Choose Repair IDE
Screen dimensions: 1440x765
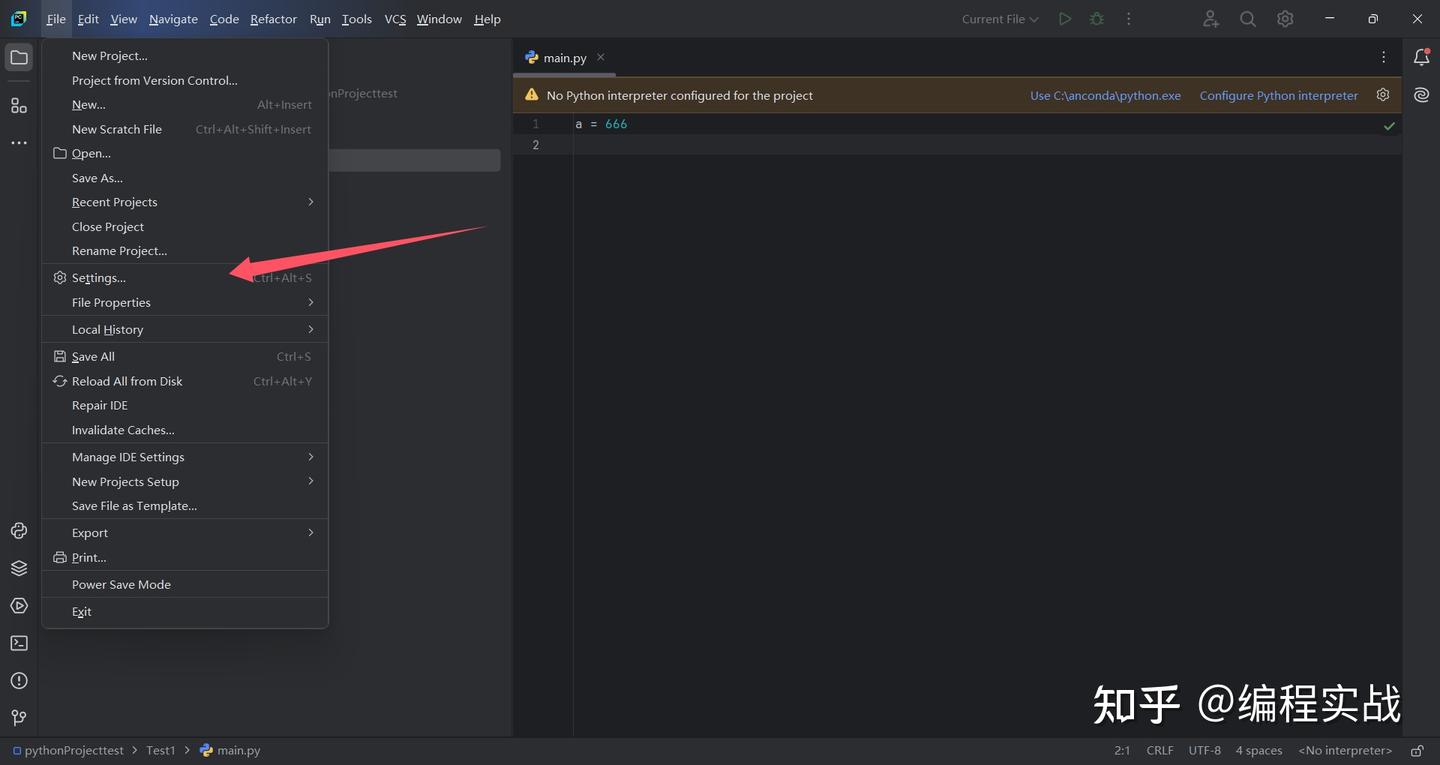tap(185, 405)
